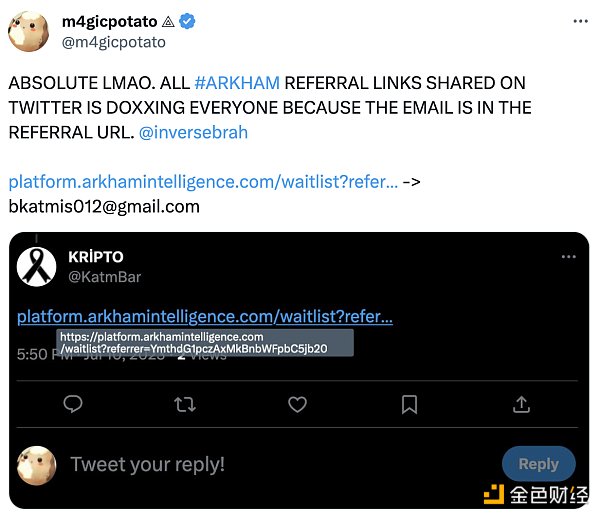The image size is (600, 516).
Task: Open KRİPTO's black ribbon avatar
Action: (x=40, y=266)
